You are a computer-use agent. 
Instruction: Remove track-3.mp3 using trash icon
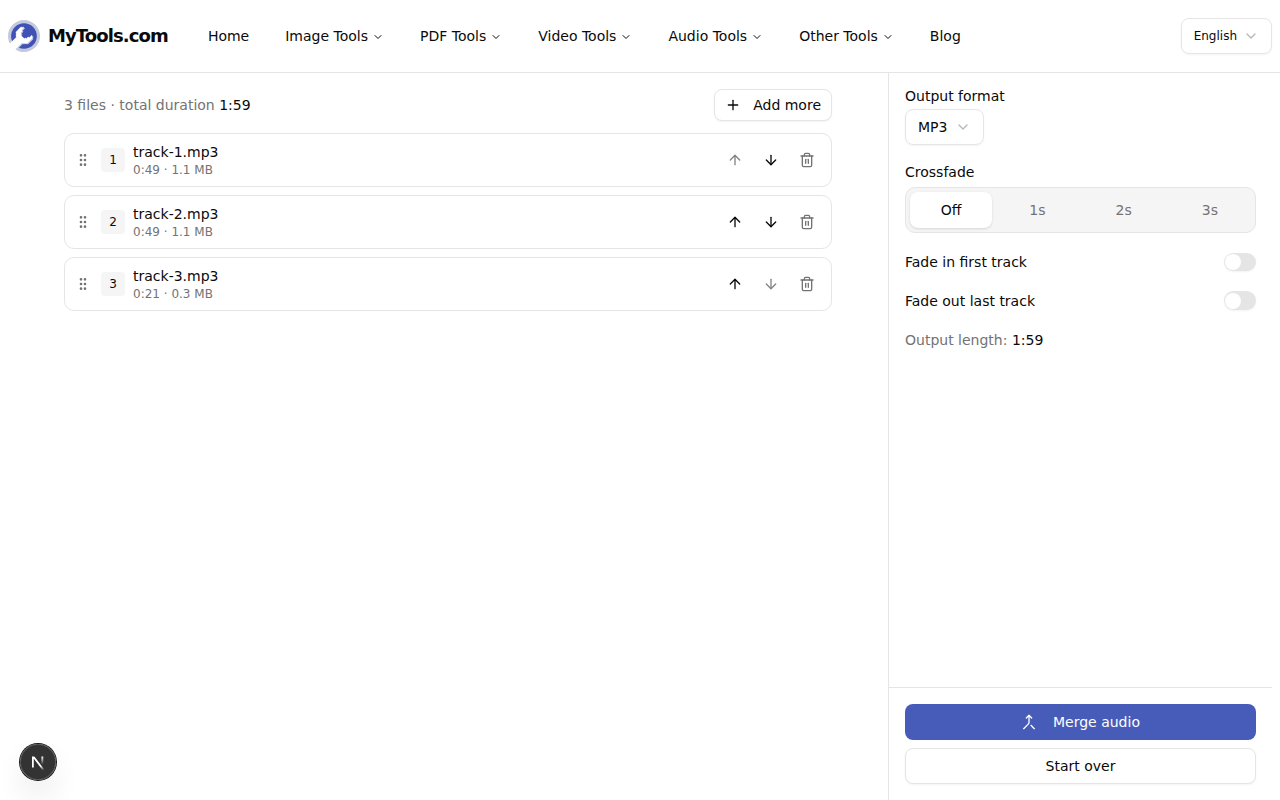pyautogui.click(x=807, y=284)
